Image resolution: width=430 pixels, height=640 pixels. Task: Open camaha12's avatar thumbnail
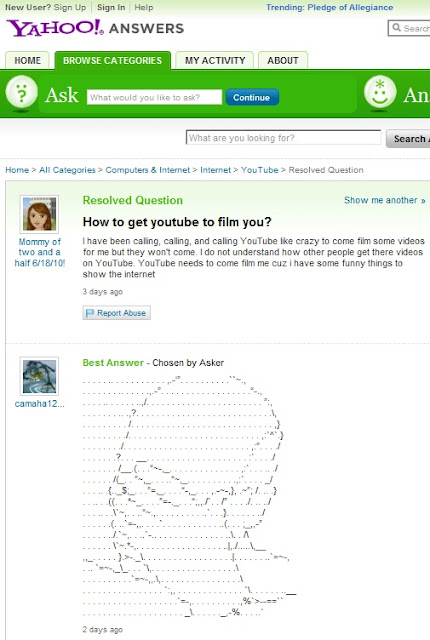[39, 376]
